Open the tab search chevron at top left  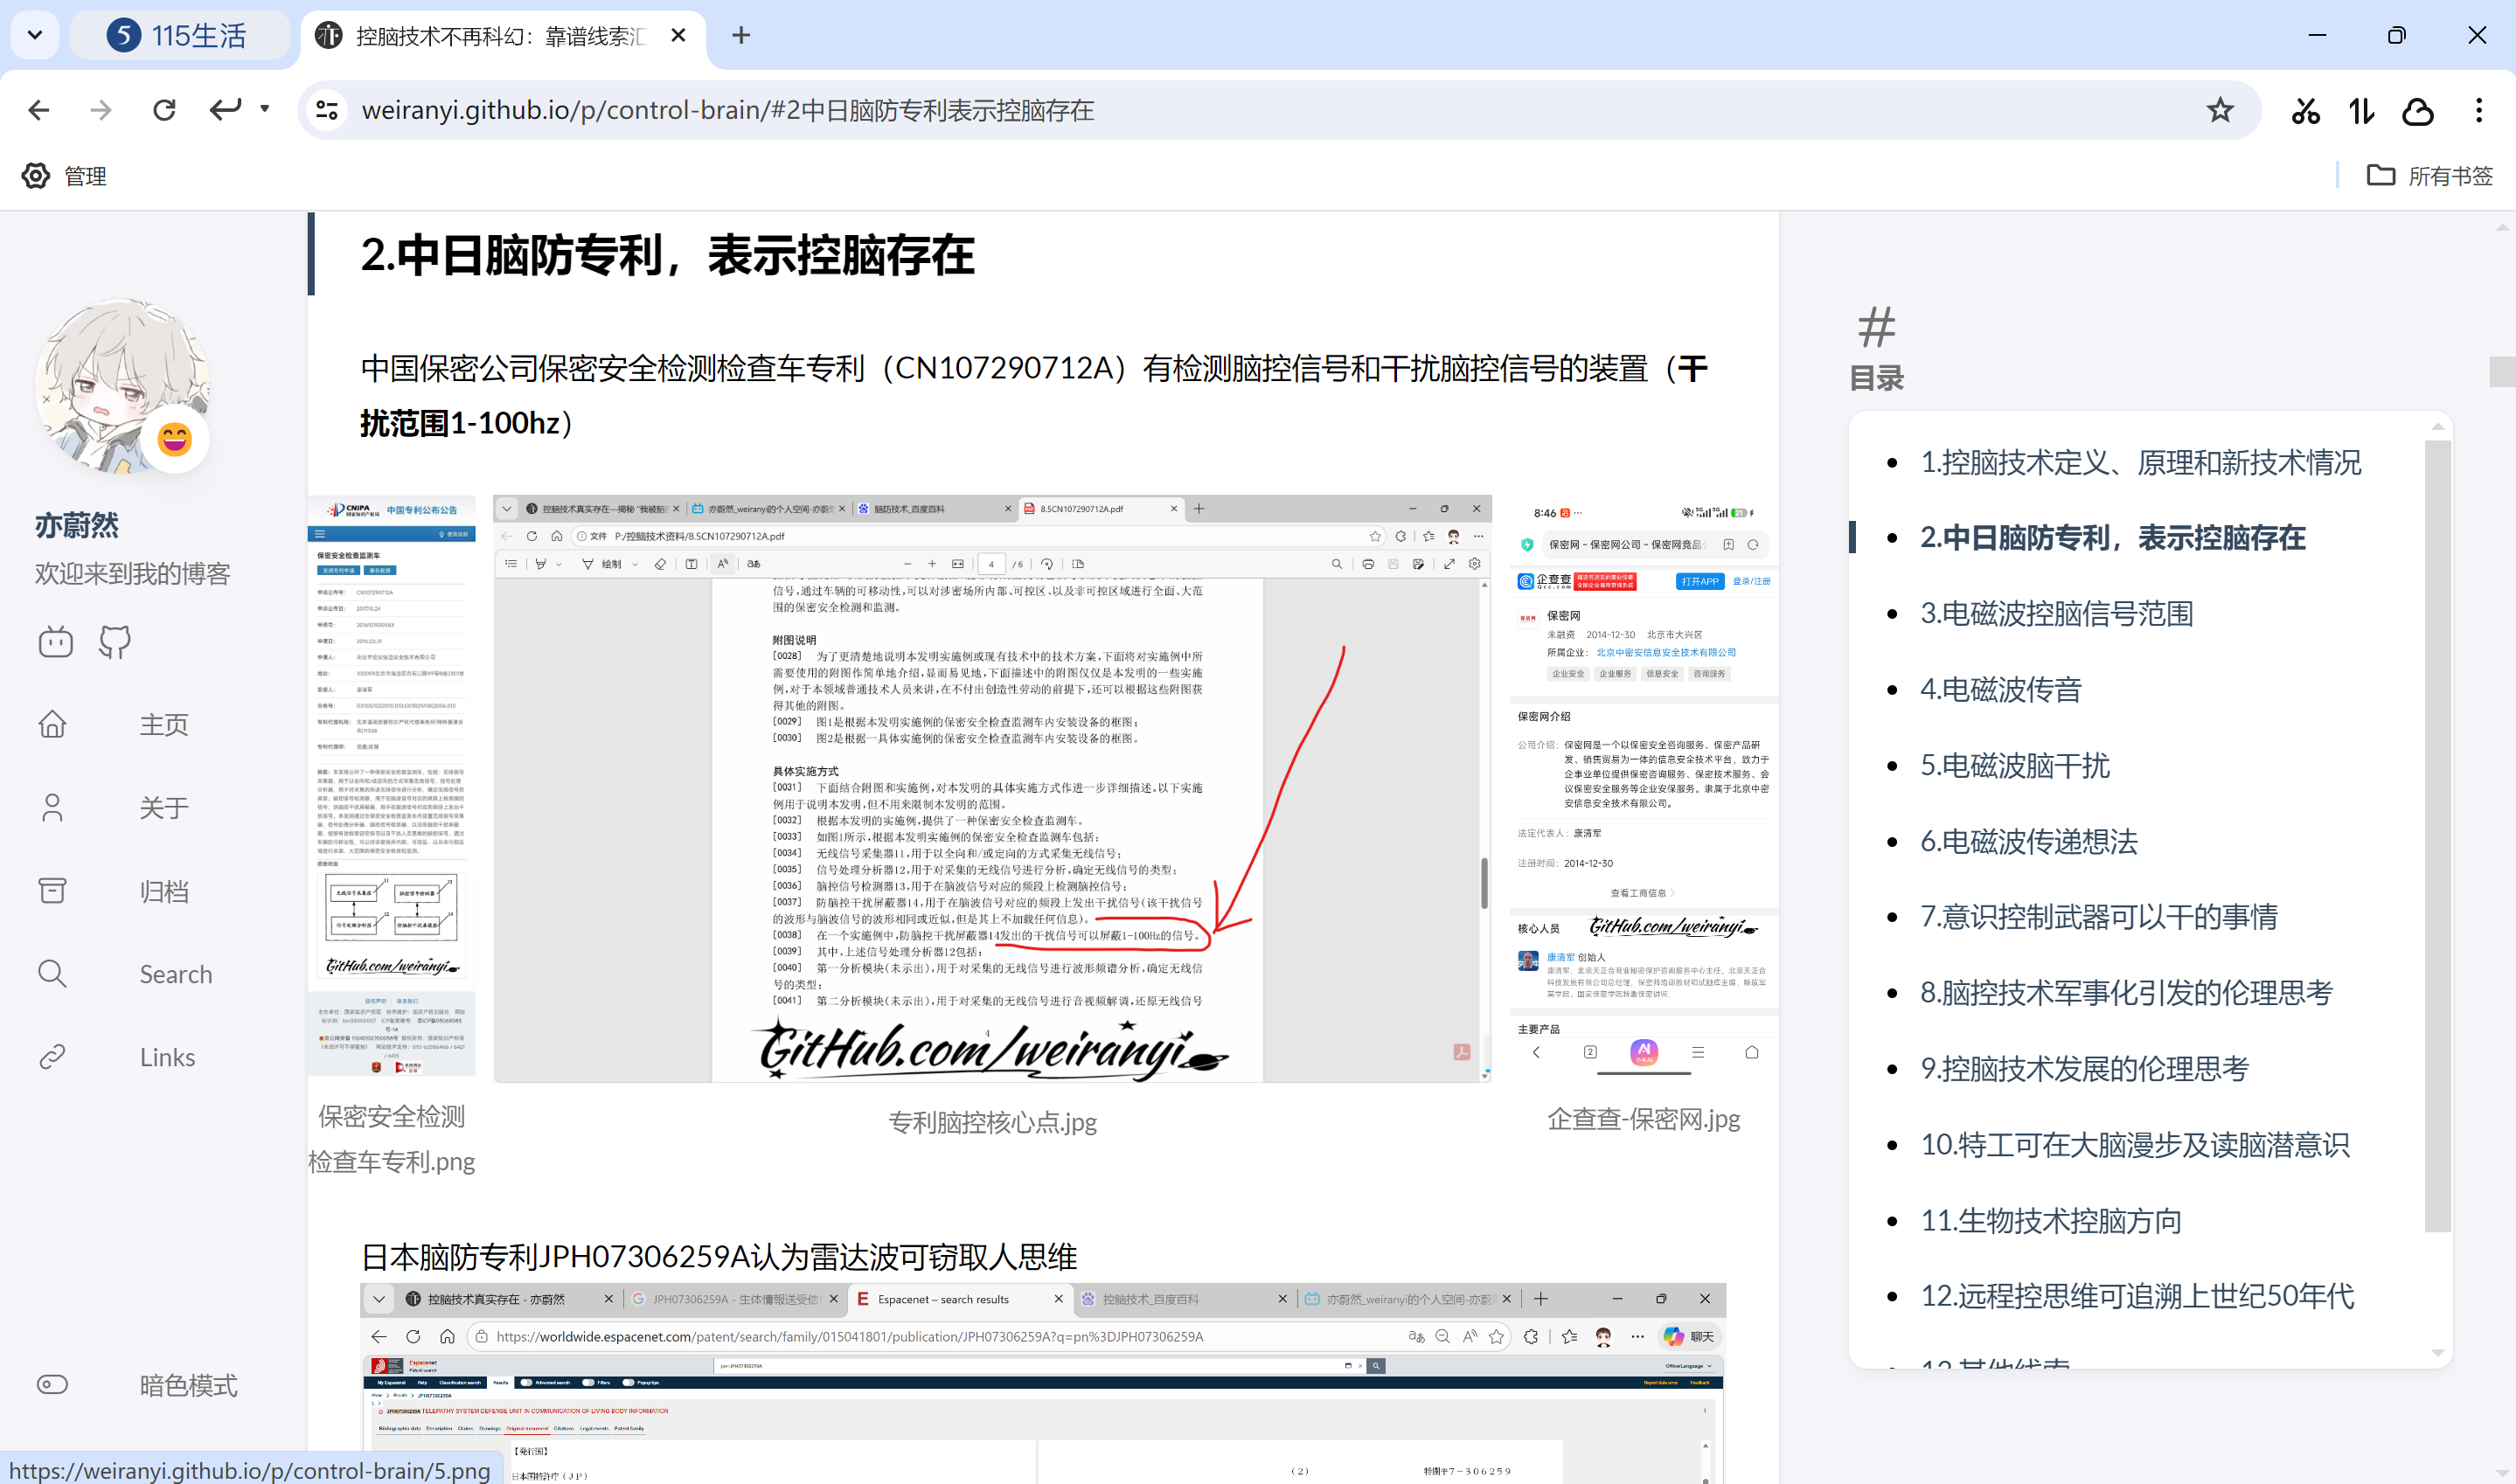click(35, 35)
